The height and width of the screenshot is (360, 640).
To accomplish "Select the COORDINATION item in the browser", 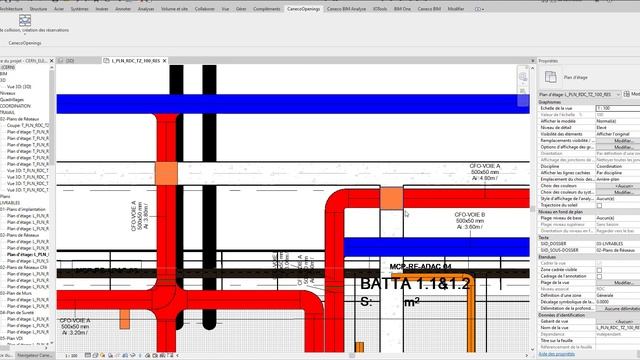I will (16, 106).
